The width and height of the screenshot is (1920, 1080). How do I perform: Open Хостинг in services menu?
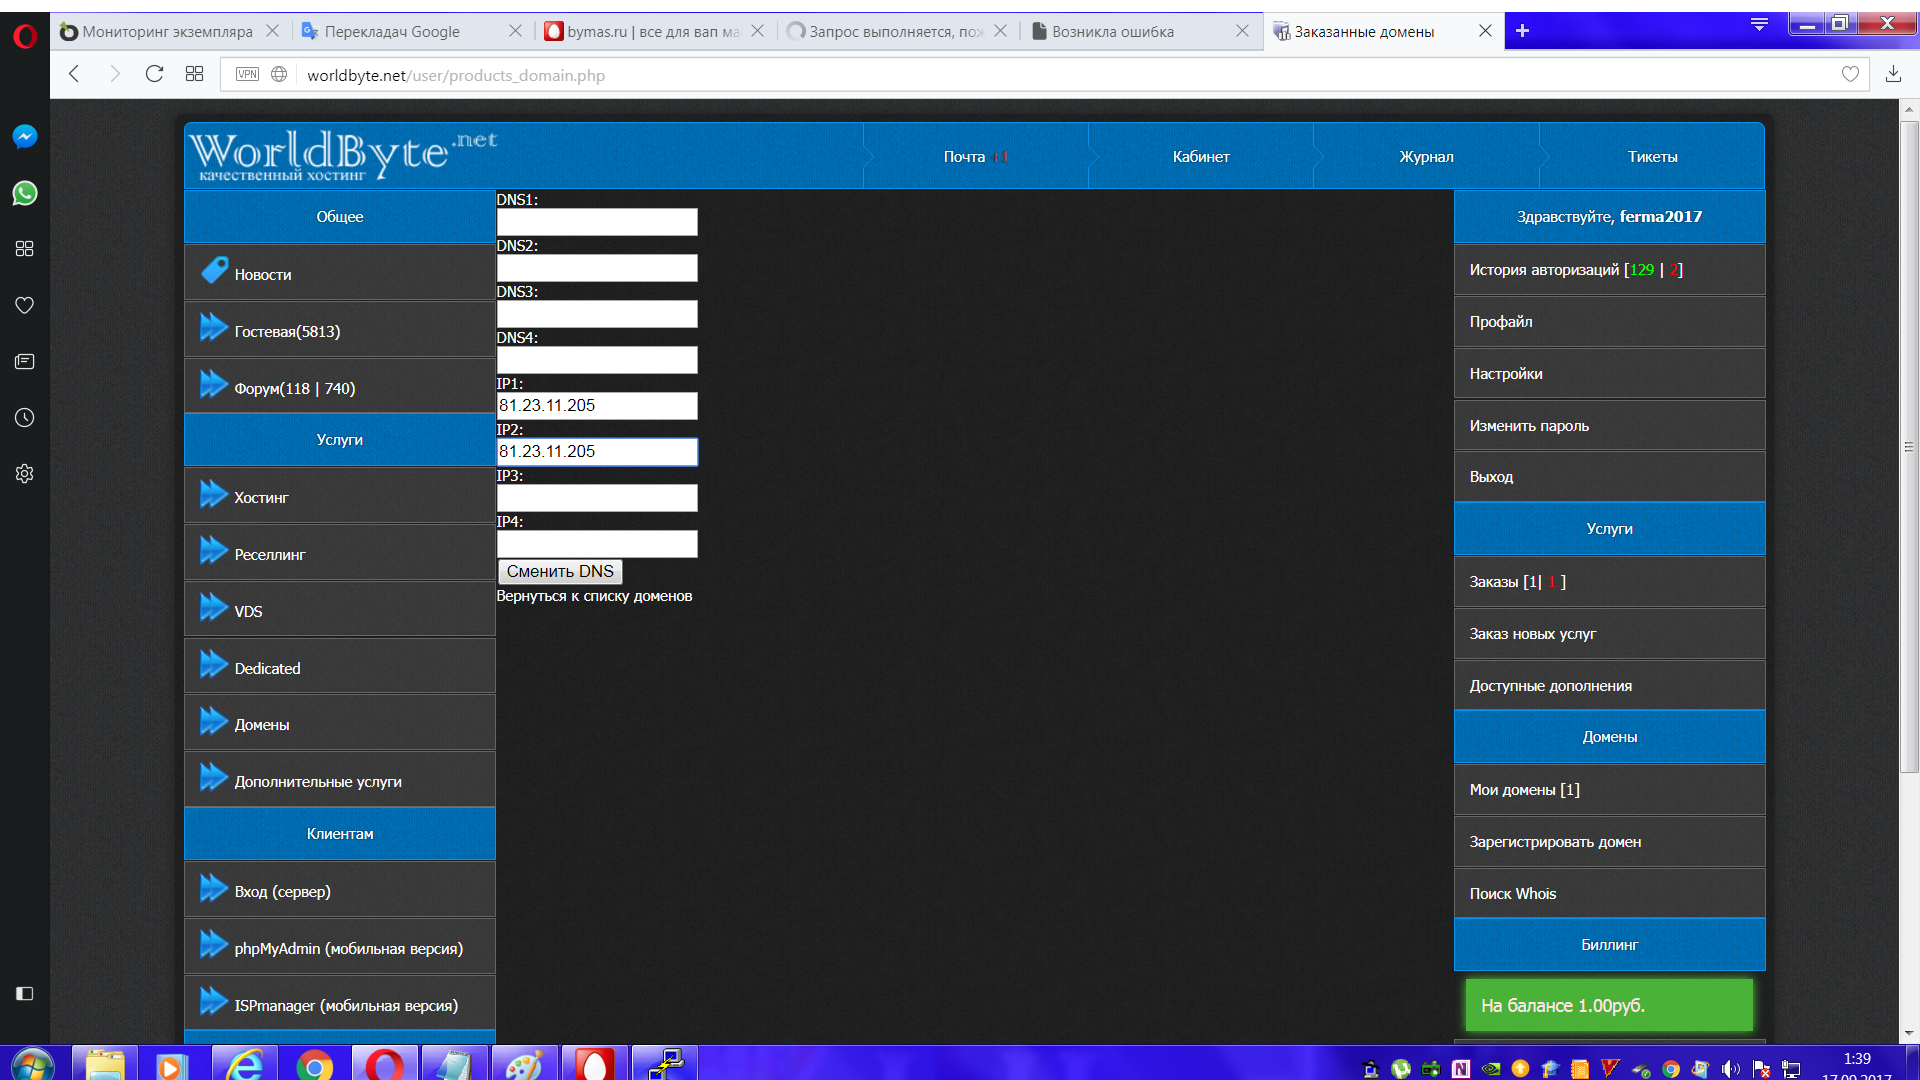pyautogui.click(x=261, y=498)
